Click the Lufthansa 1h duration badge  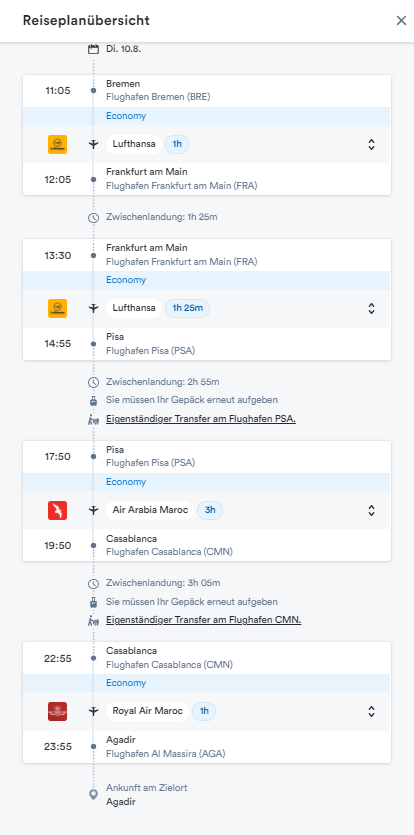coord(177,144)
